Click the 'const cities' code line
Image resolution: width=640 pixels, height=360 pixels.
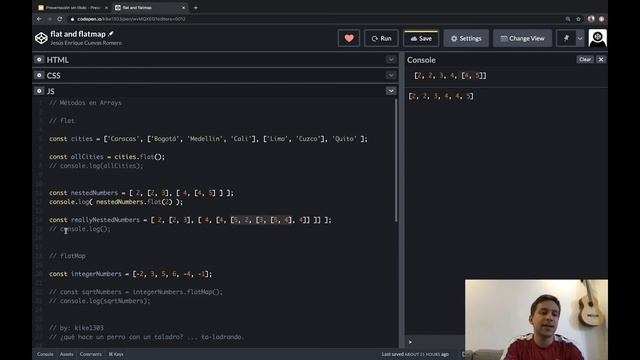208,139
